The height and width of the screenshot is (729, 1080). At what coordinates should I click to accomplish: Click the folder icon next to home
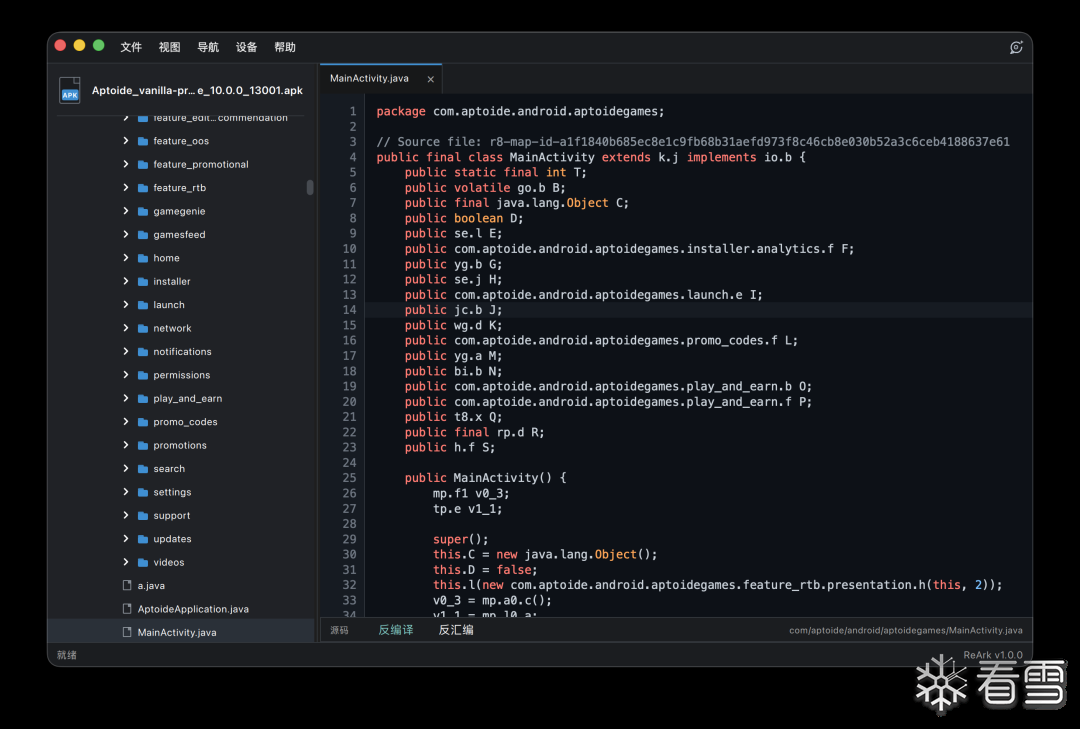click(143, 258)
